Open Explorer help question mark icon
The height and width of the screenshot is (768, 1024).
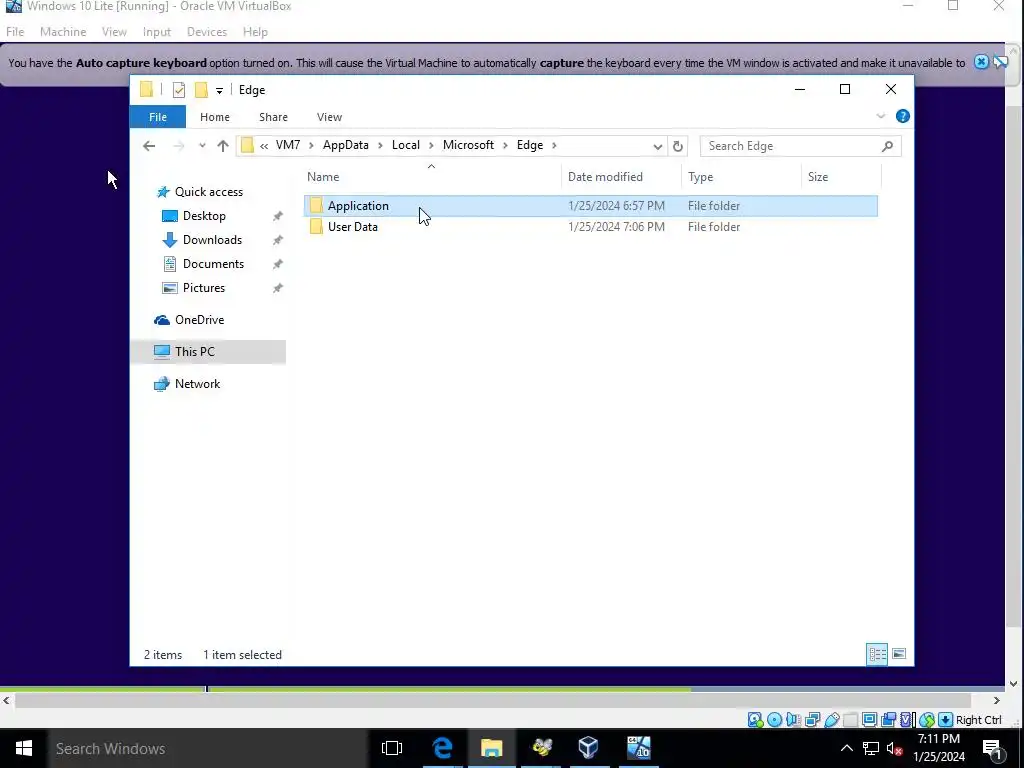pyautogui.click(x=903, y=116)
